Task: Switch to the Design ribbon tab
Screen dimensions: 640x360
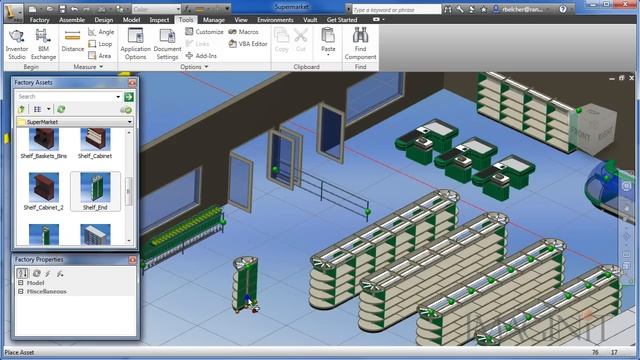Action: tap(104, 20)
